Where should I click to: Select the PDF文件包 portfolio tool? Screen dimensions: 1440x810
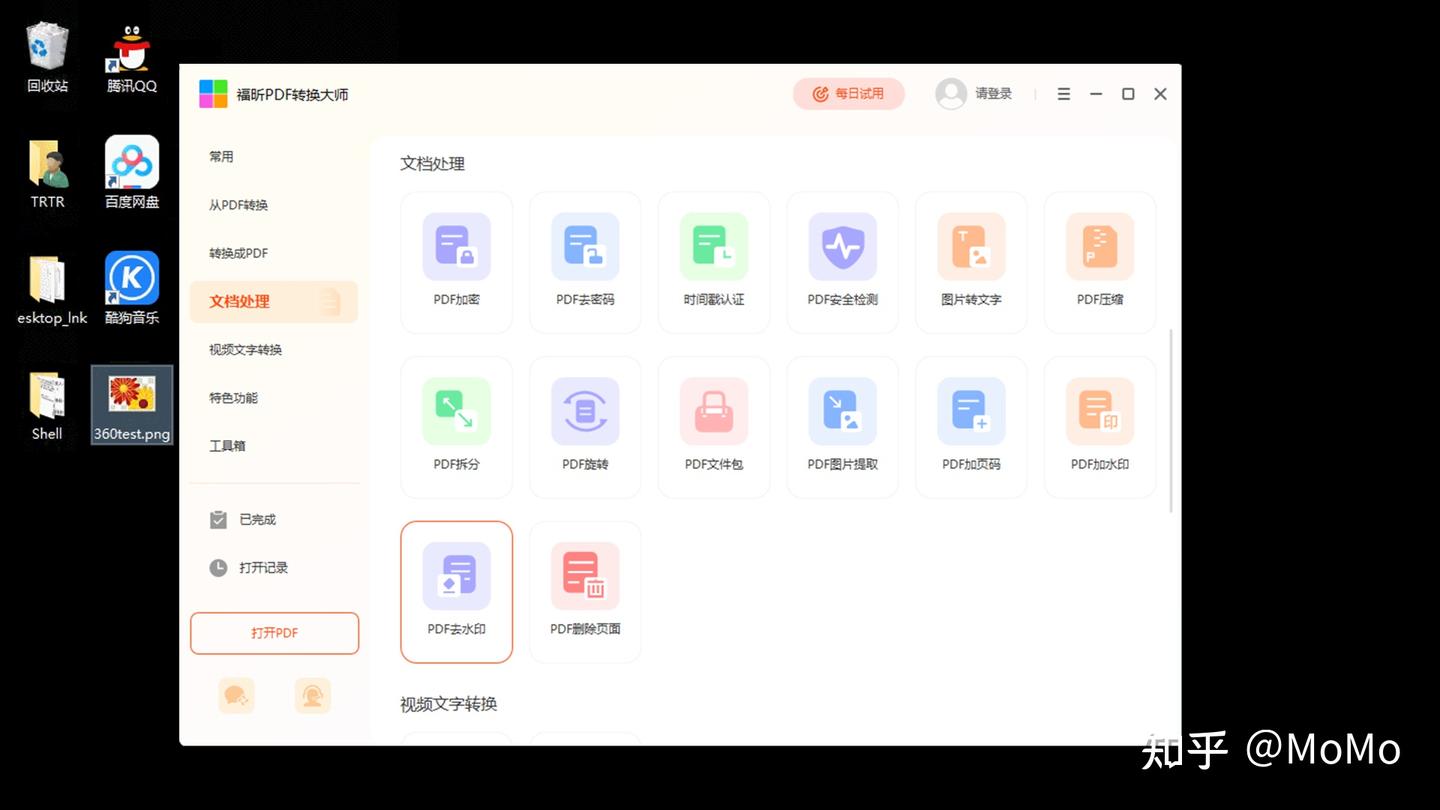pyautogui.click(x=714, y=427)
